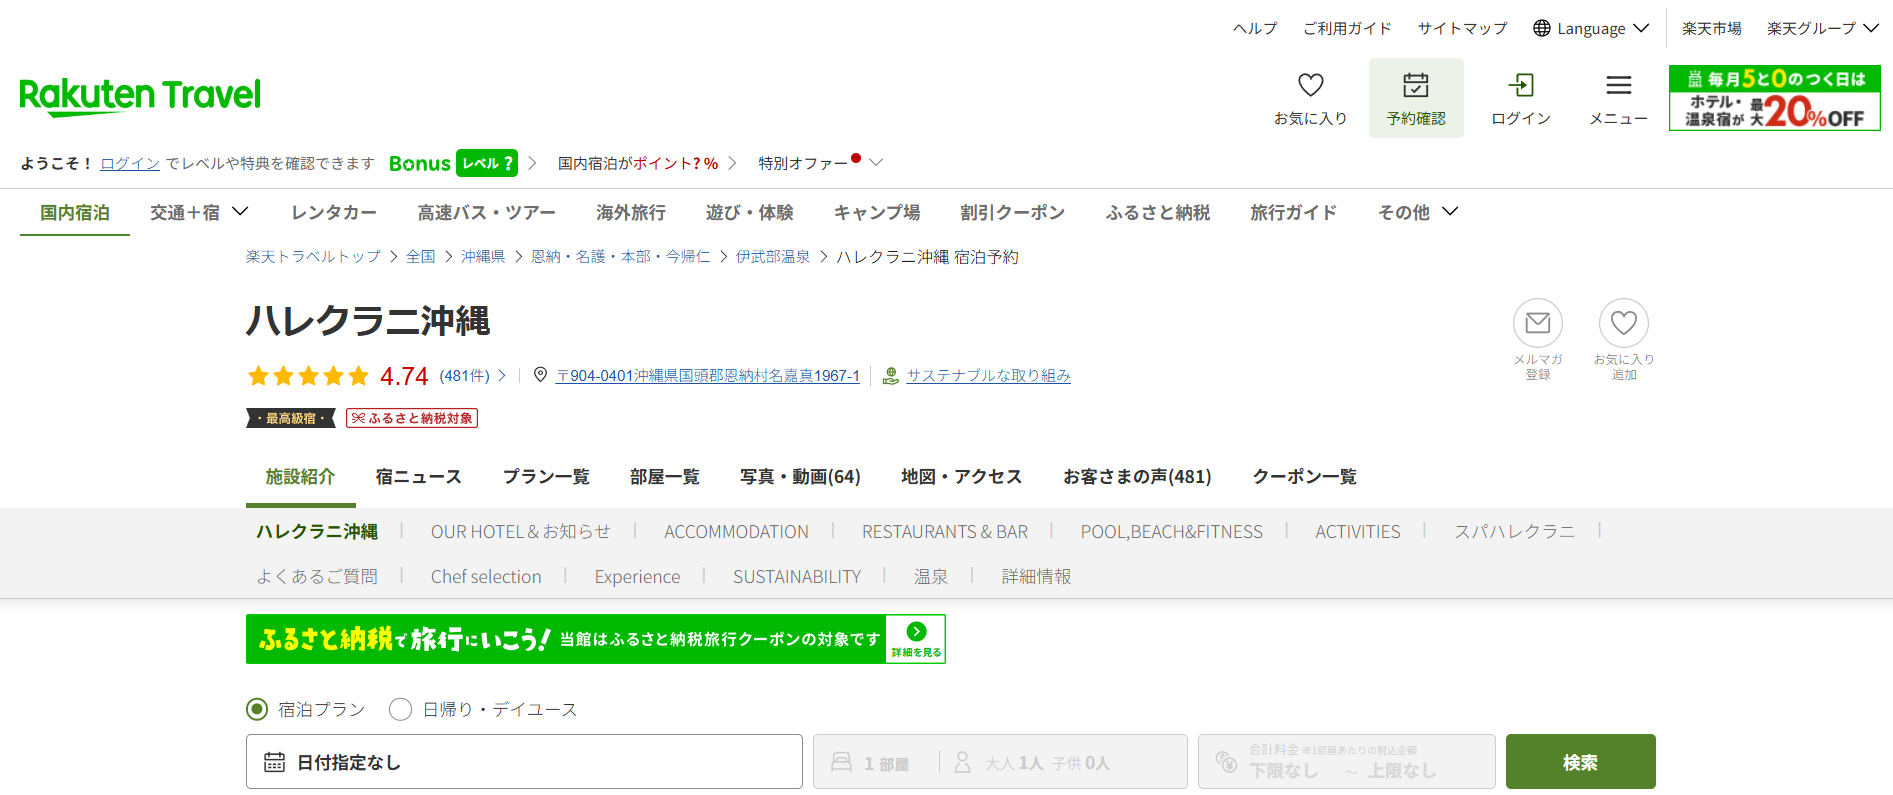The image size is (1893, 795).
Task: Open 予約確認 calendar icon
Action: point(1415,86)
